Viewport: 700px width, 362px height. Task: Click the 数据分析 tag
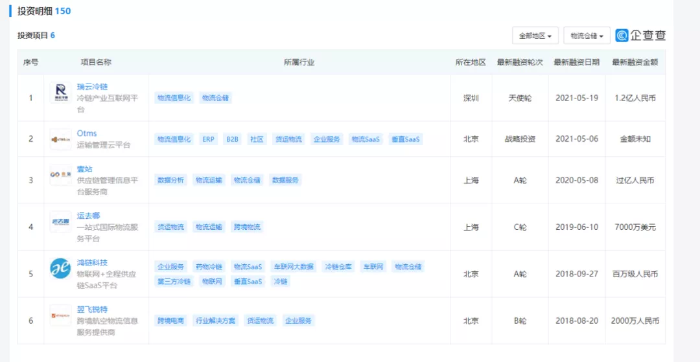coord(171,180)
